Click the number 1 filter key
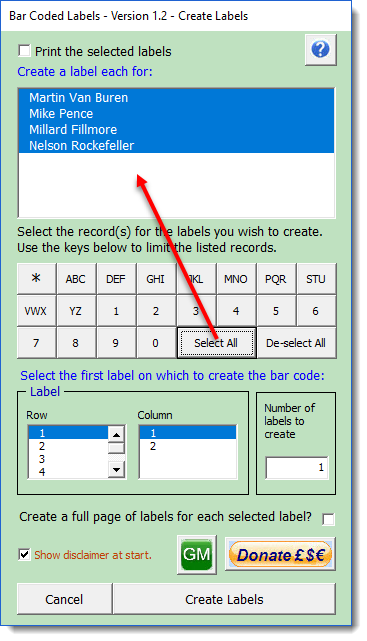This screenshot has height=641, width=367. click(x=116, y=311)
